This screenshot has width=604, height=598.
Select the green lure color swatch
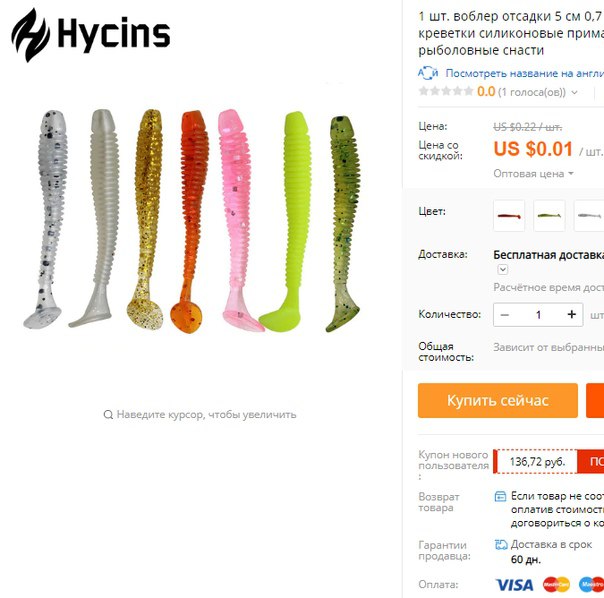click(549, 216)
